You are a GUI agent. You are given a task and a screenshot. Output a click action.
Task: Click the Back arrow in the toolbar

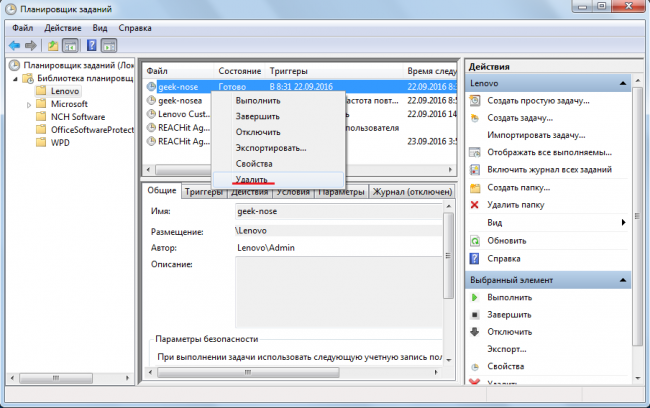tap(13, 46)
